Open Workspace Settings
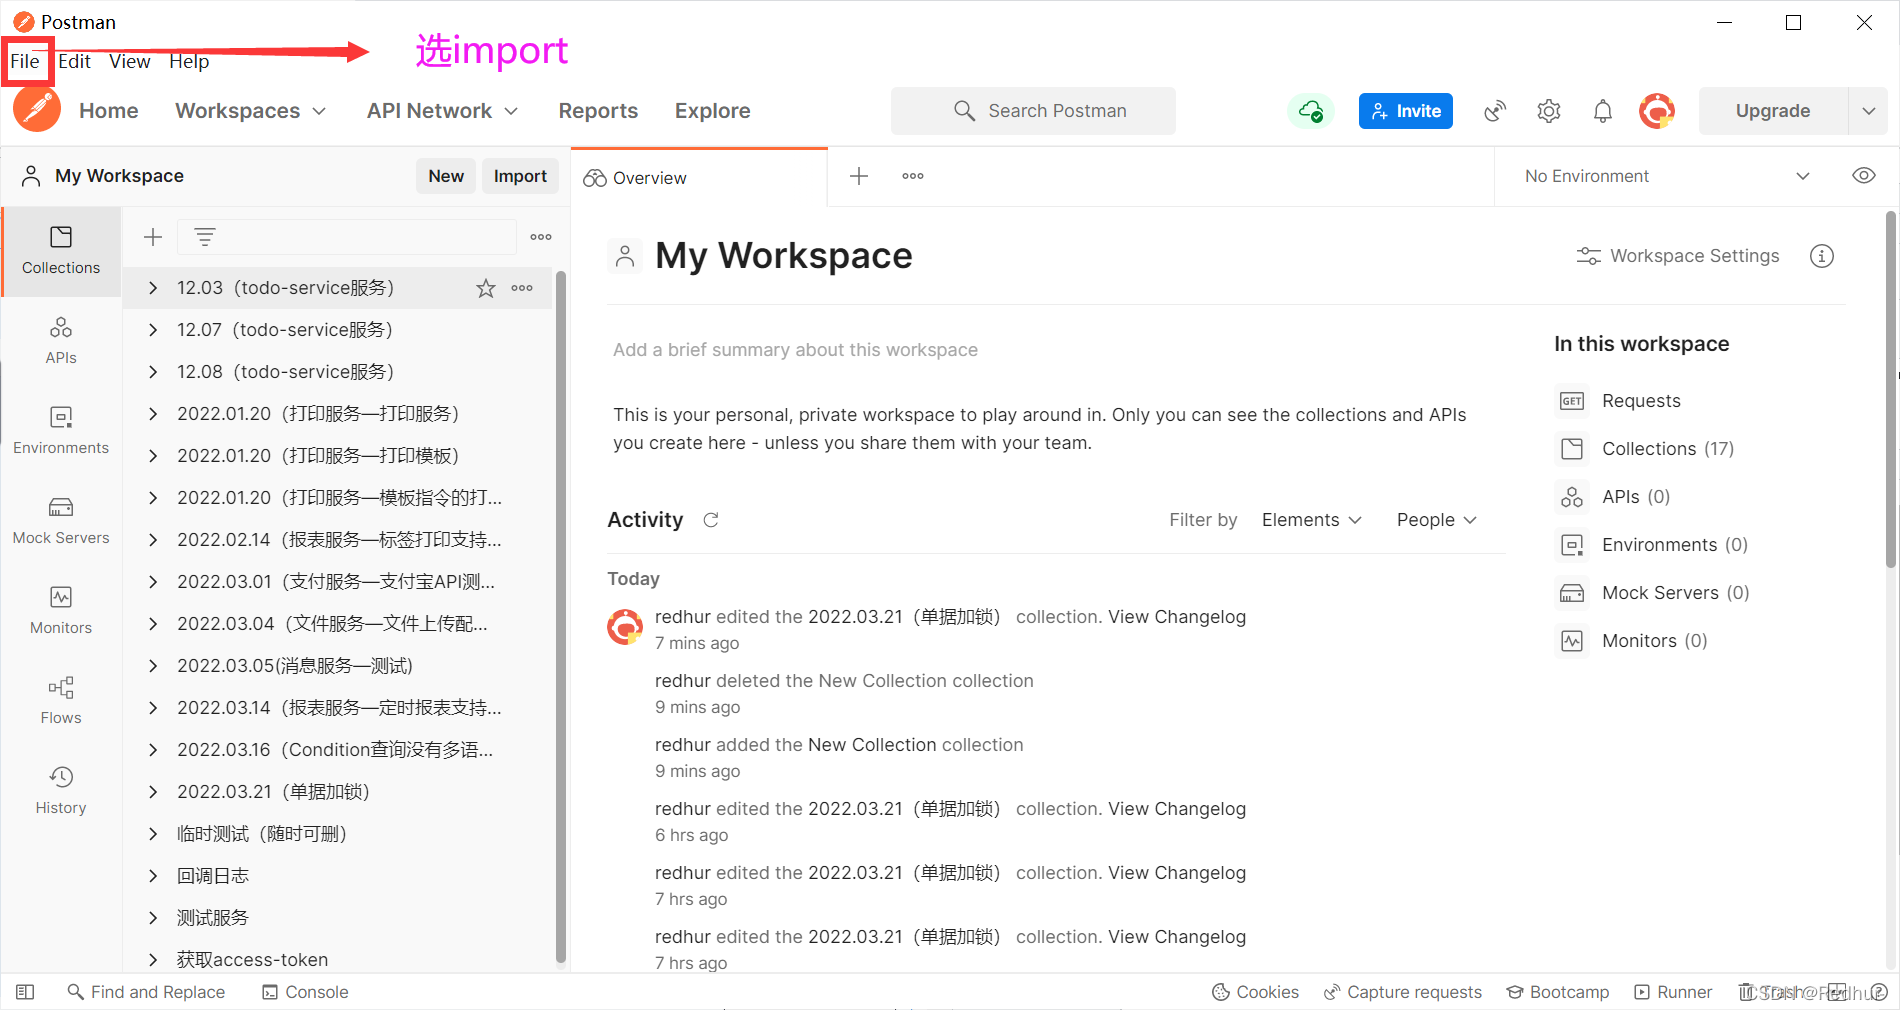This screenshot has height=1010, width=1900. pos(1679,256)
